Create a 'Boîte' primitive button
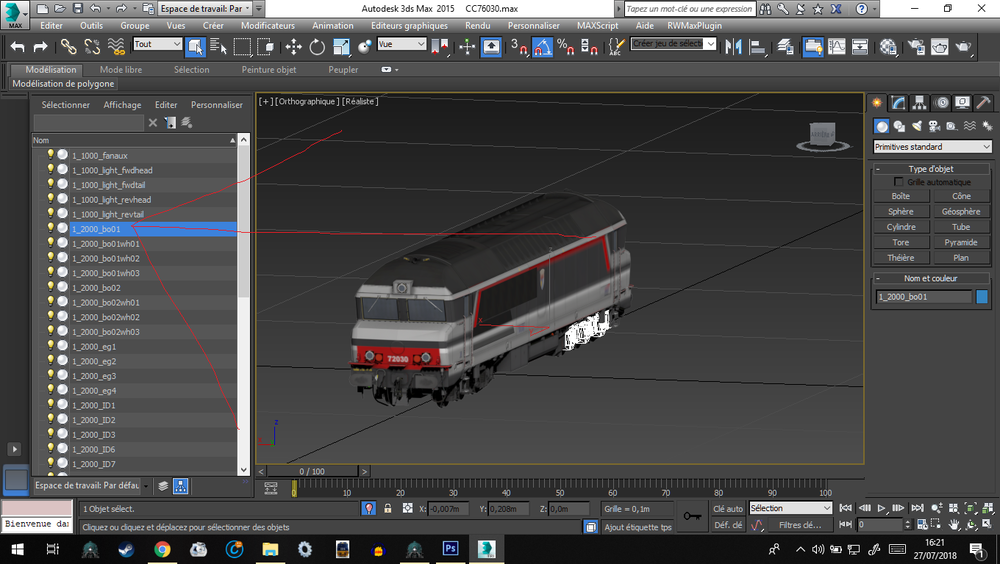The height and width of the screenshot is (564, 1000). pyautogui.click(x=901, y=196)
